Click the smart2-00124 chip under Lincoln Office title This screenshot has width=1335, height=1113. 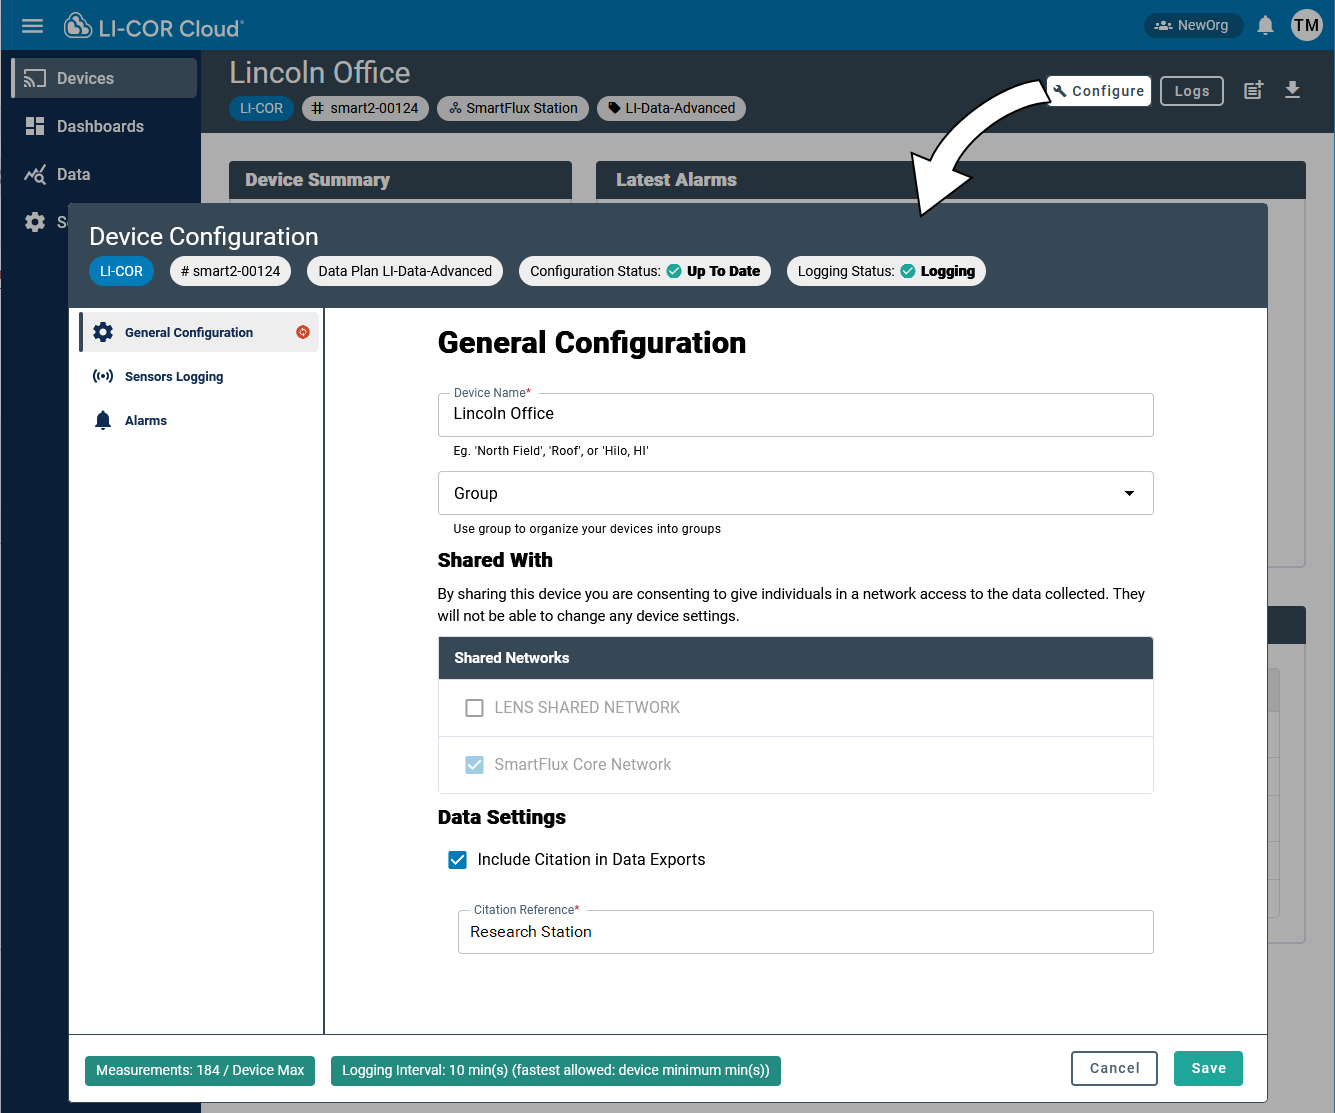tap(365, 108)
